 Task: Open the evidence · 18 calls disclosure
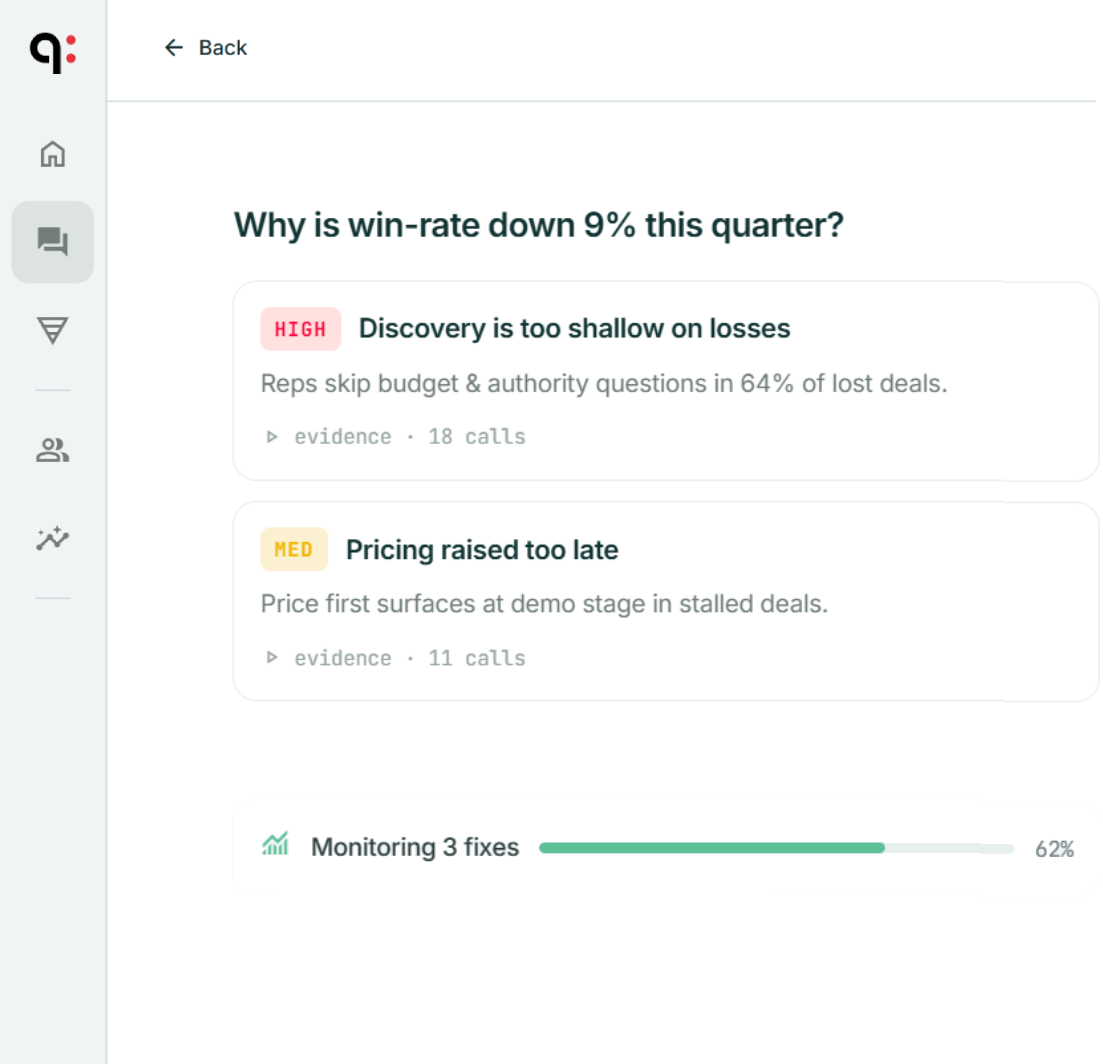pyautogui.click(x=395, y=437)
